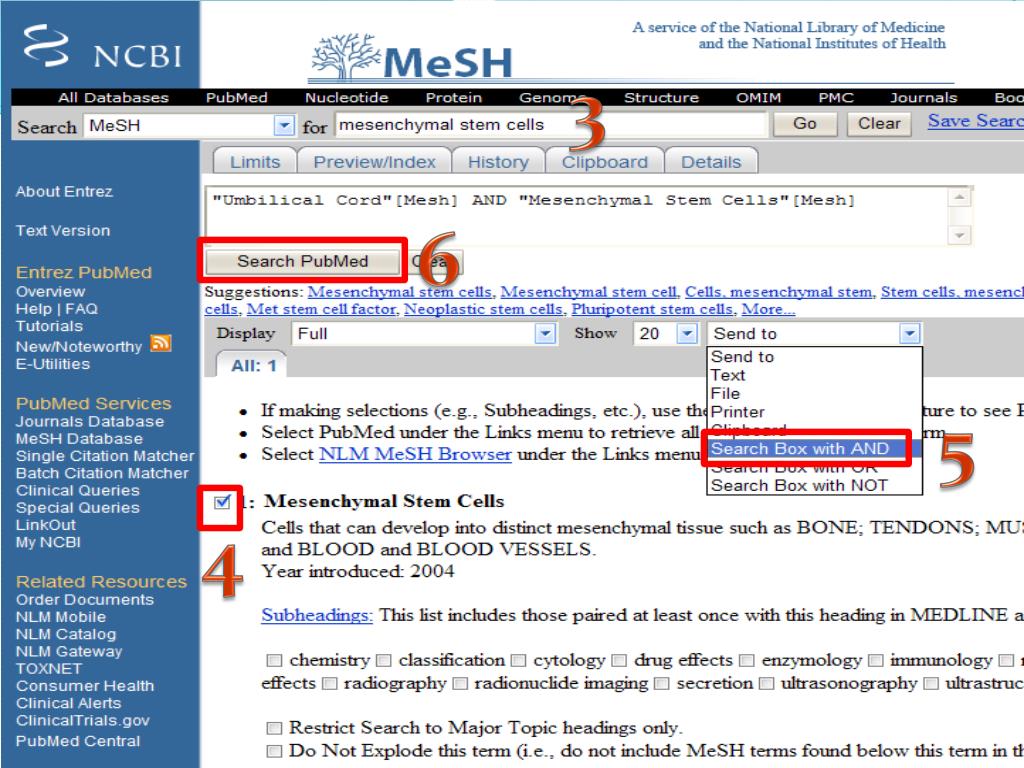Image resolution: width=1024 pixels, height=768 pixels.
Task: Open About Entrez in the sidebar
Action: coord(64,191)
